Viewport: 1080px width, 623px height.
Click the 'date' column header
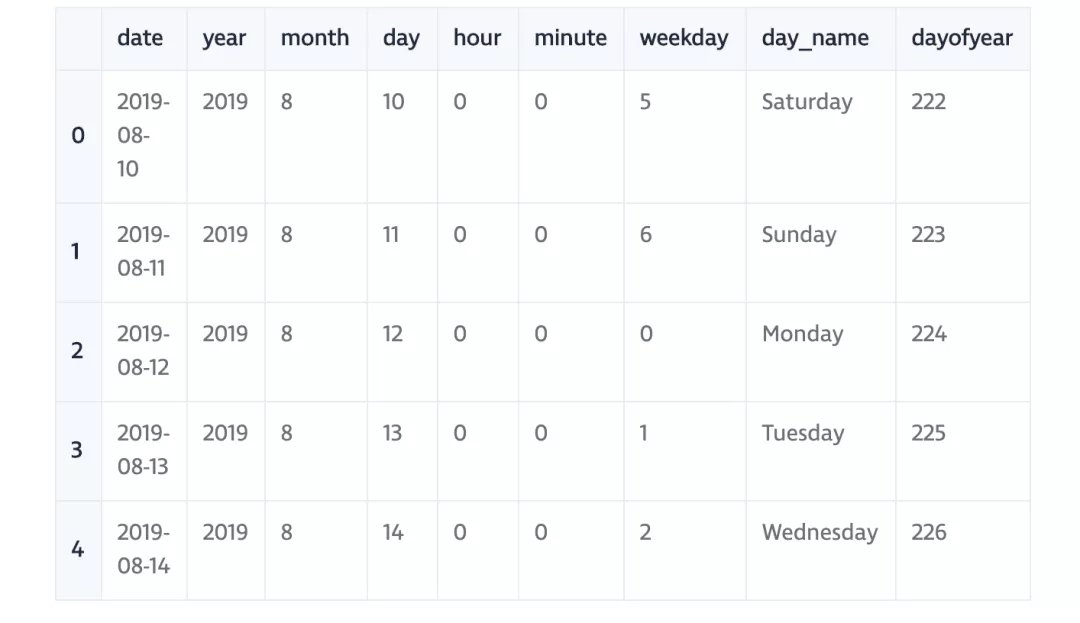tap(140, 38)
